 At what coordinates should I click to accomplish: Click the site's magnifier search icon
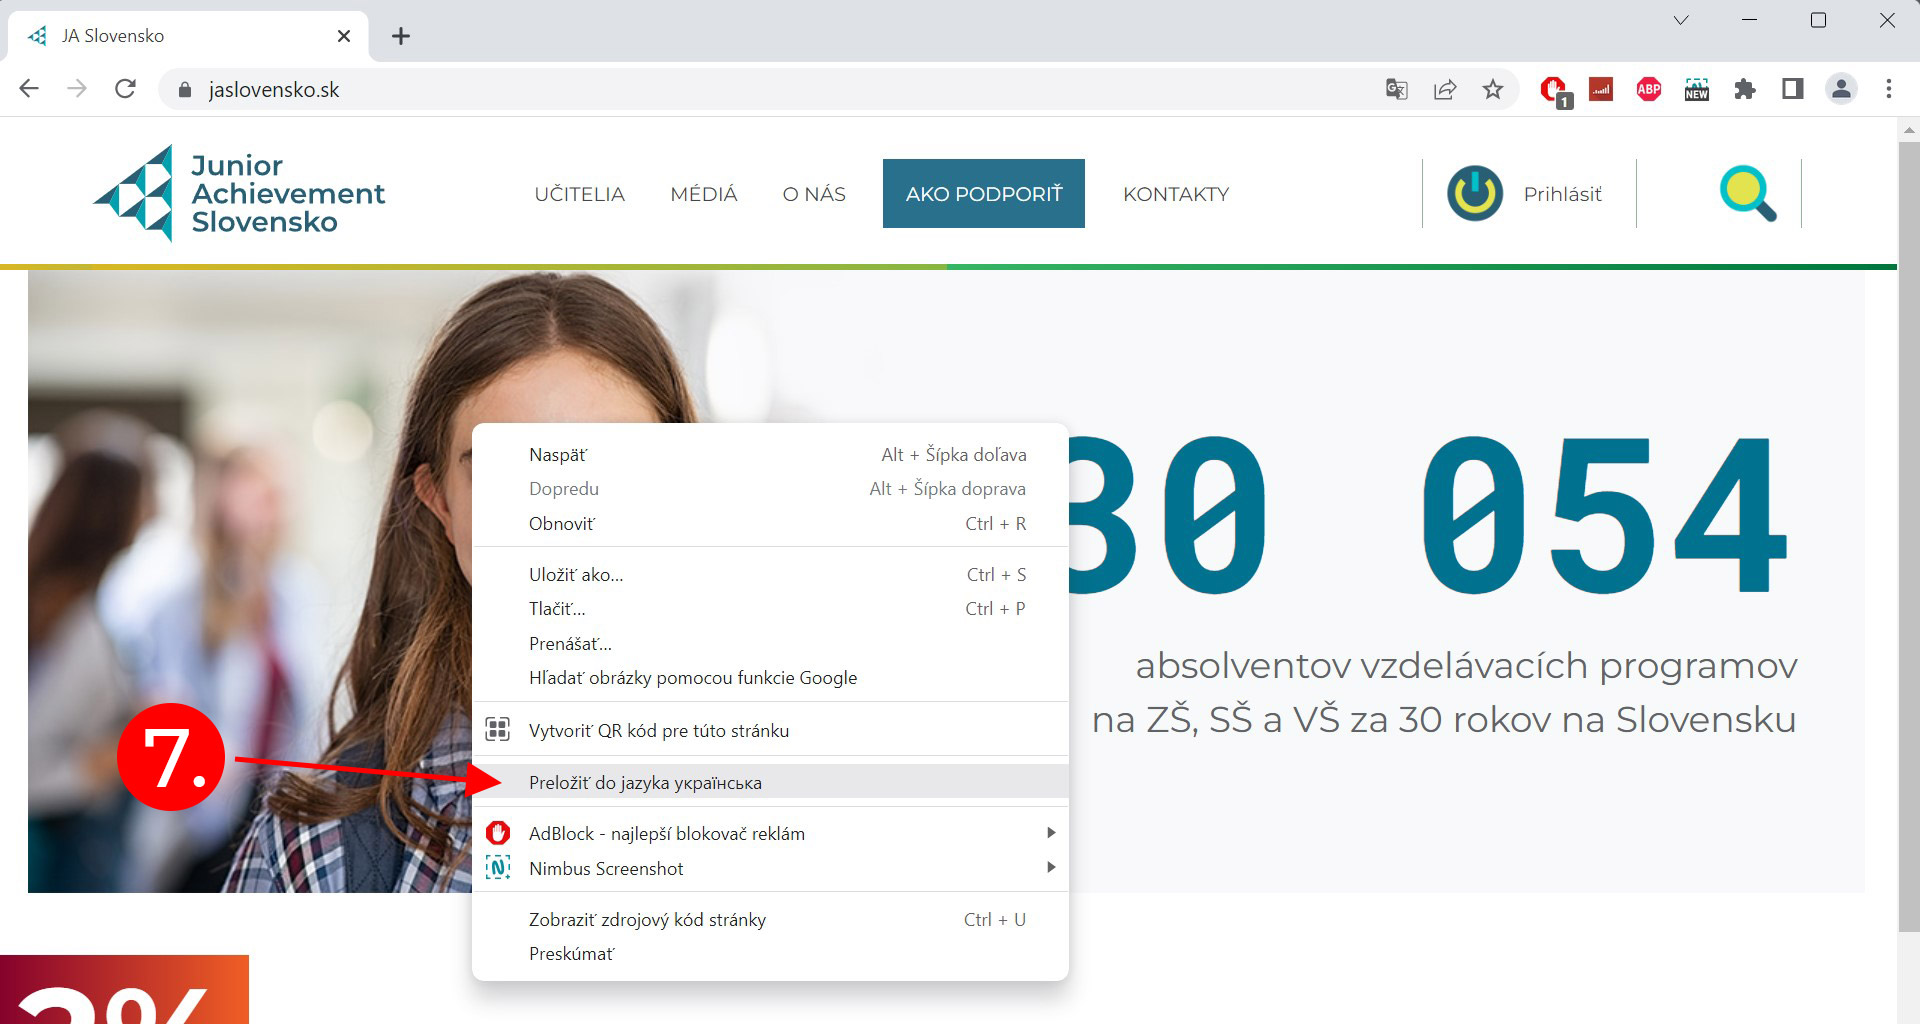click(x=1747, y=193)
